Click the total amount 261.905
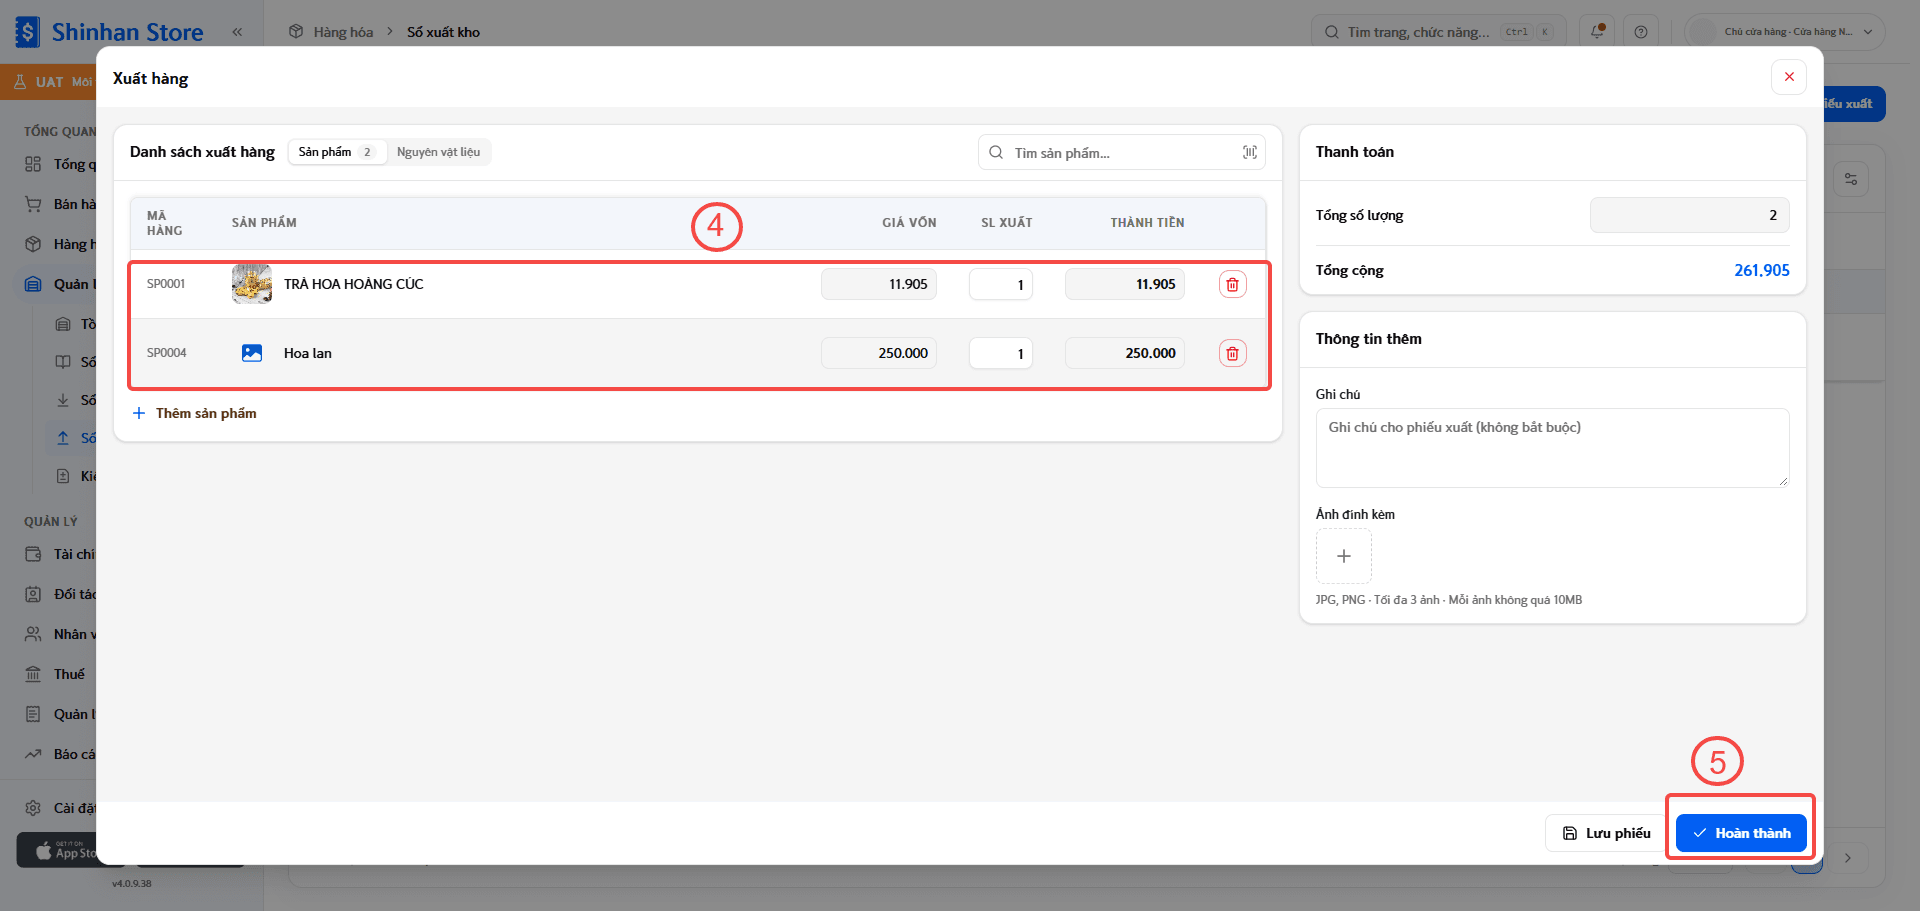The height and width of the screenshot is (911, 1920). pyautogui.click(x=1761, y=270)
